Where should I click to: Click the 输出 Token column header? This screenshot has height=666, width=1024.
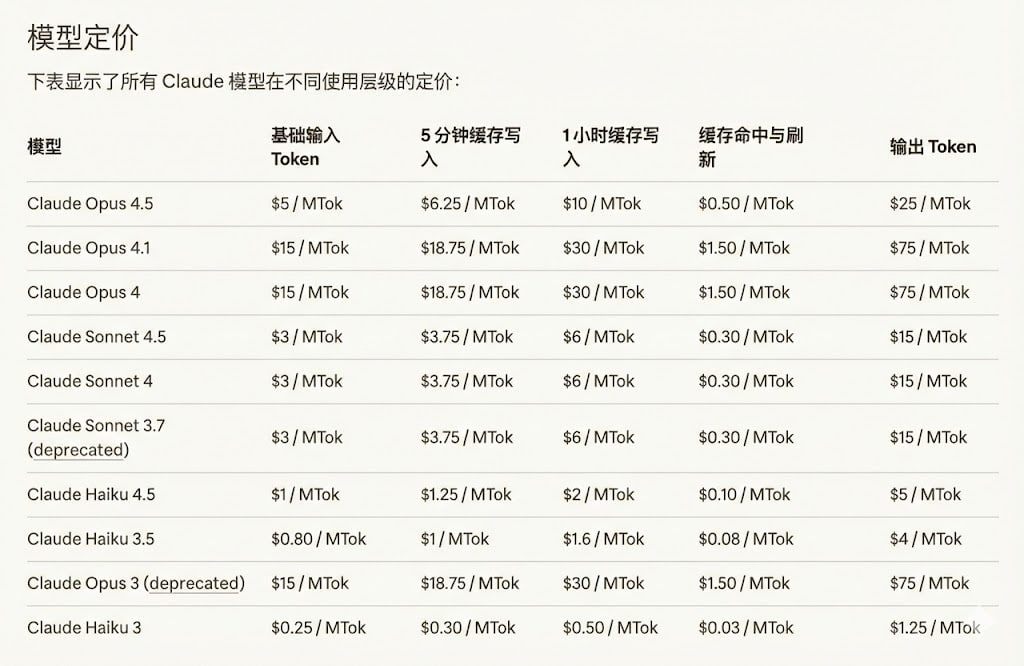932,146
